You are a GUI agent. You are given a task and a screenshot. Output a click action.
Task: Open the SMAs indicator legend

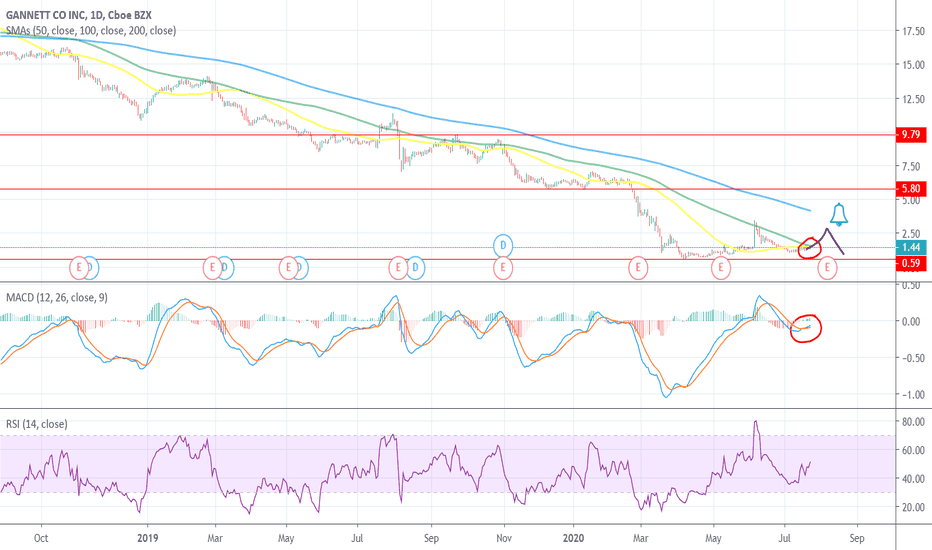pos(91,30)
